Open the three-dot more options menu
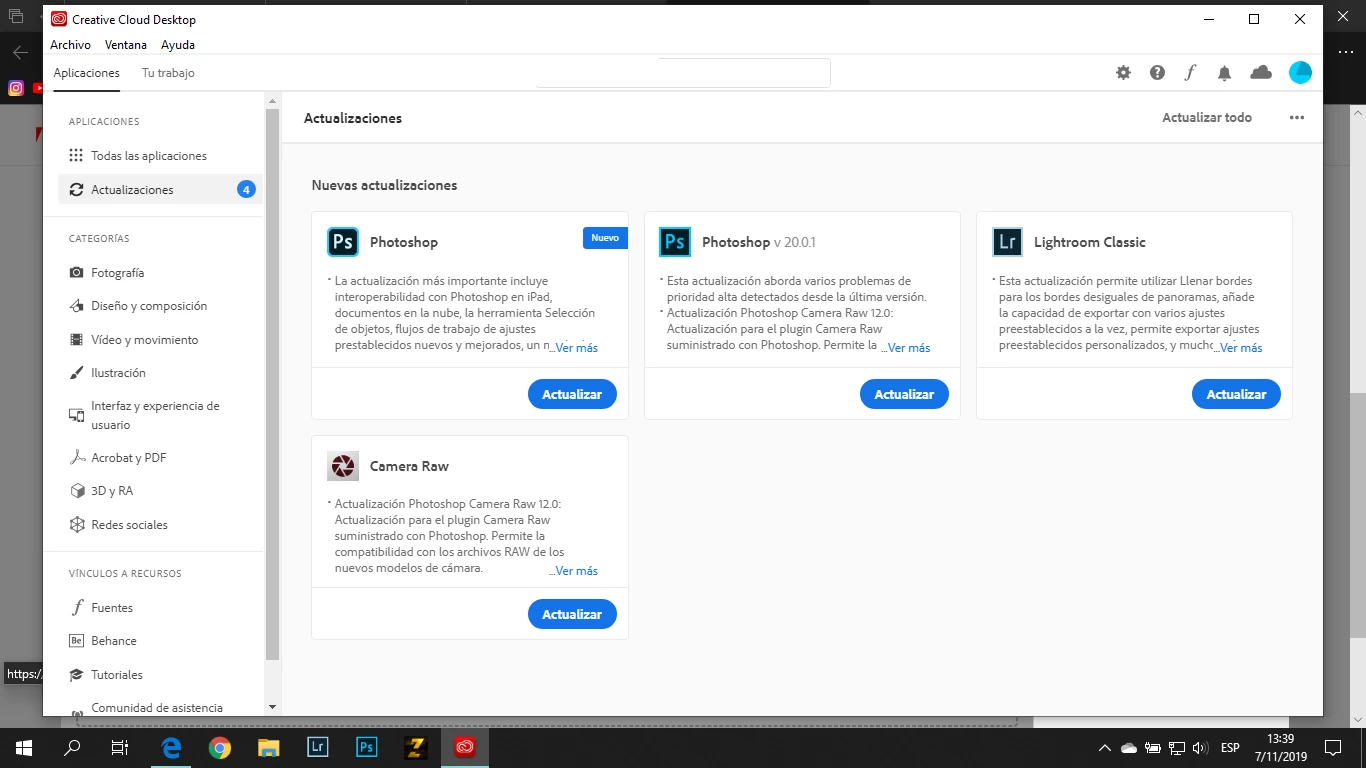This screenshot has height=768, width=1366. [x=1297, y=118]
